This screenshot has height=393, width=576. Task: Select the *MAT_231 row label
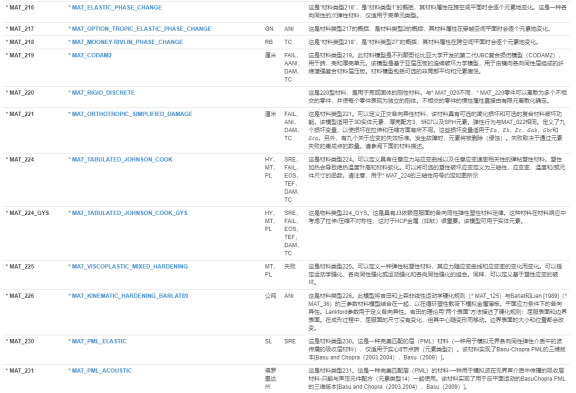20,371
